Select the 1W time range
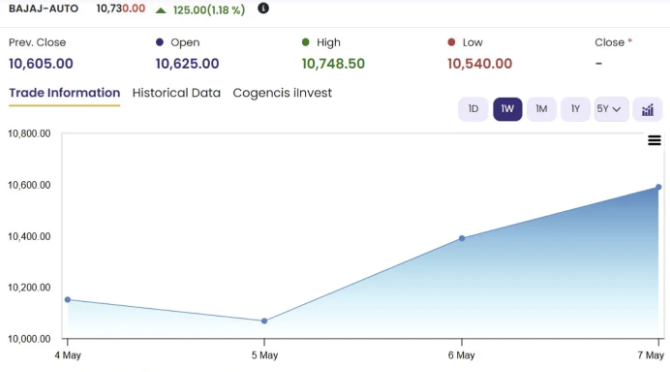The image size is (670, 372). [507, 109]
